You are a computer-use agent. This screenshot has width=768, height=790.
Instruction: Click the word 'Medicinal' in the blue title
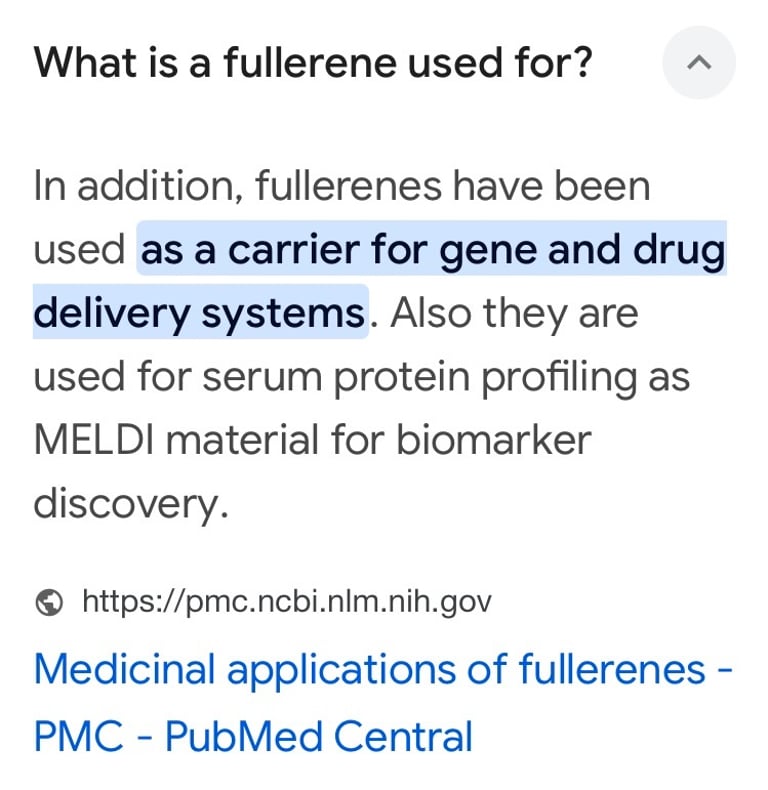coord(124,670)
